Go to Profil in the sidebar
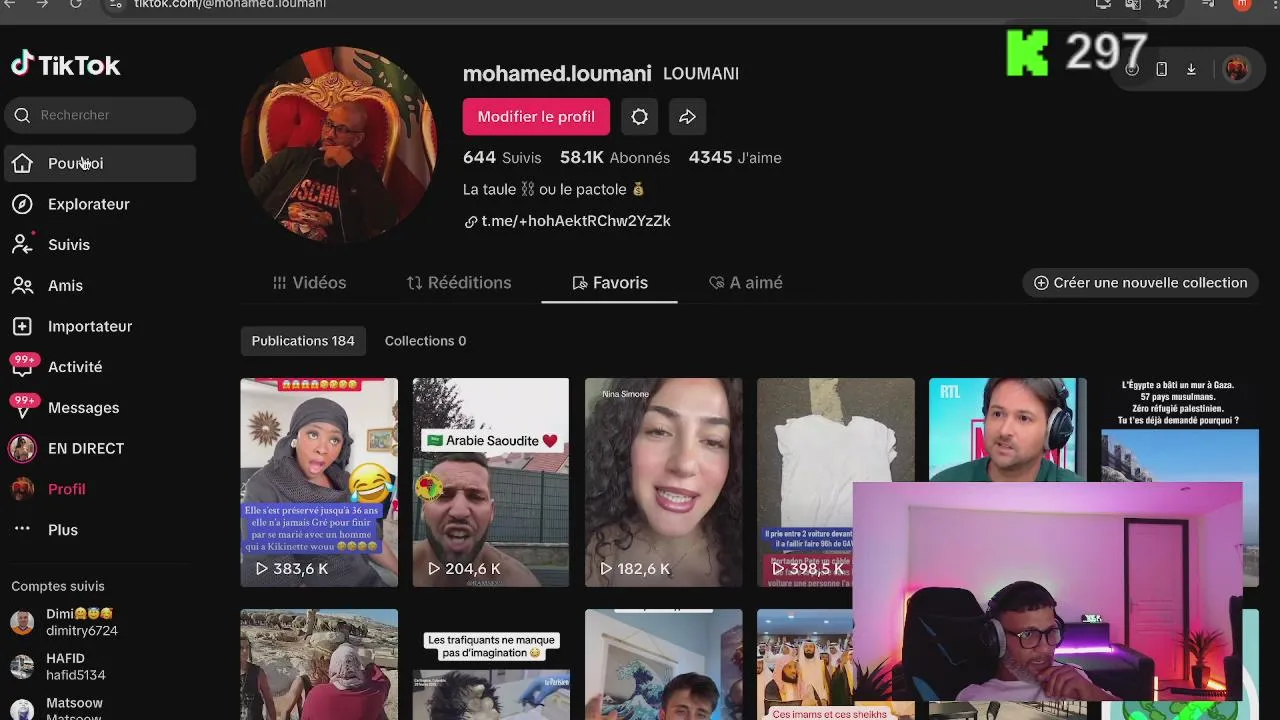The width and height of the screenshot is (1280, 720). [100, 489]
